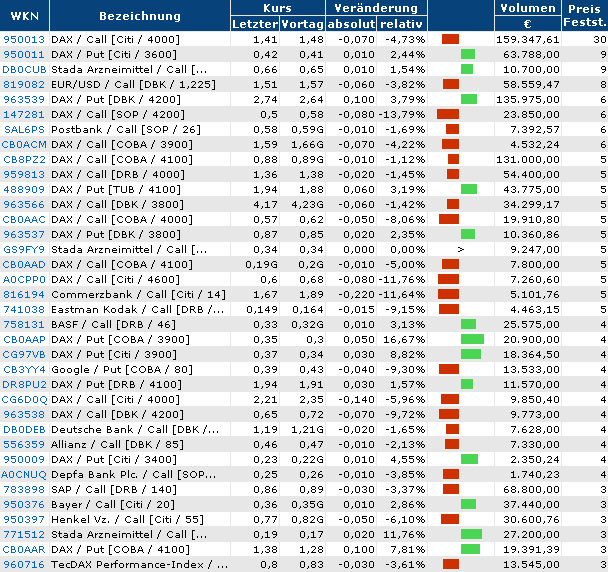Open WKN link 960716
The height and width of the screenshot is (572, 608).
coord(24,565)
